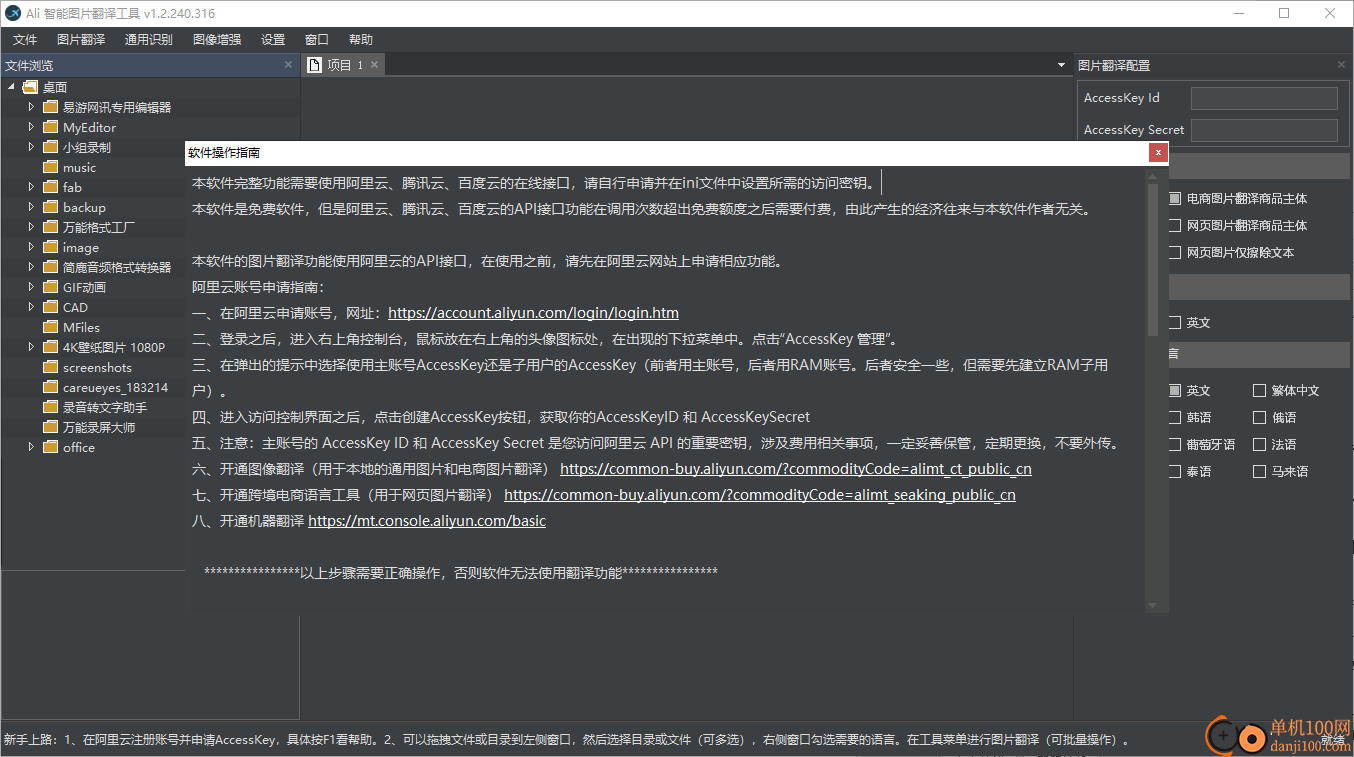
Task: Open the 帮助 menu
Action: [x=361, y=40]
